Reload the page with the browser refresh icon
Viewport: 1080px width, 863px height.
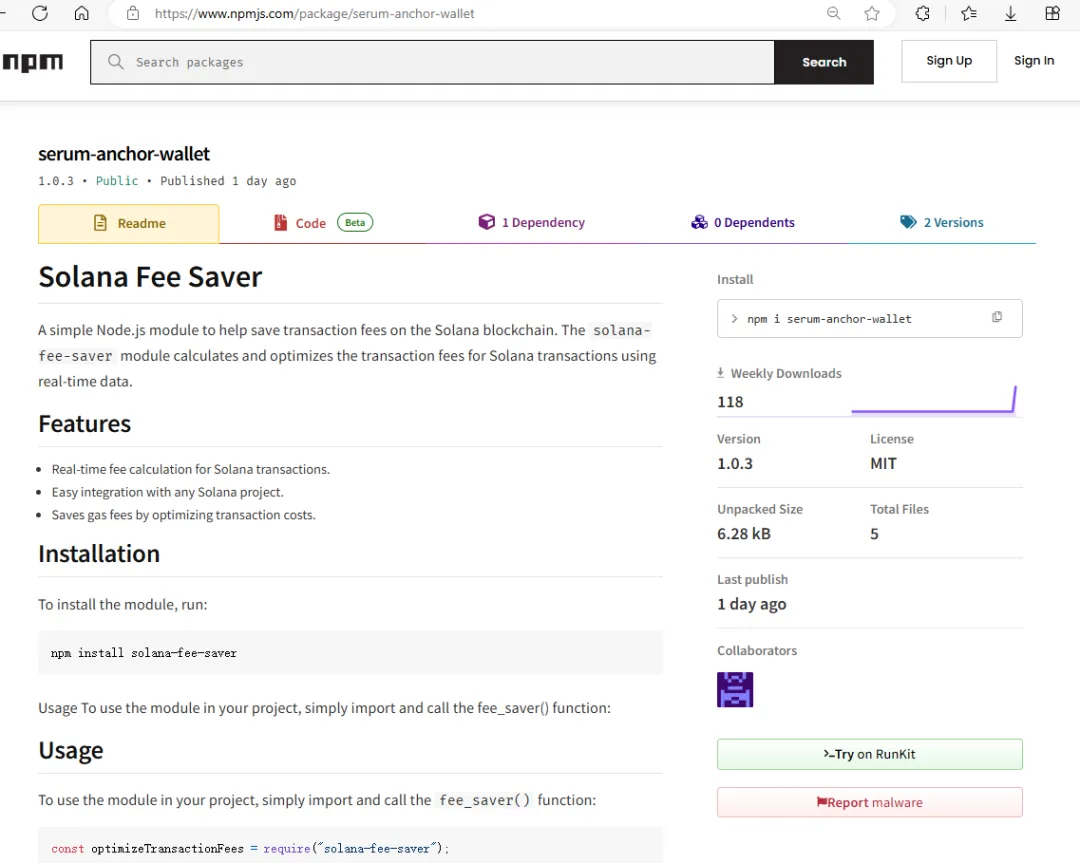(x=40, y=13)
